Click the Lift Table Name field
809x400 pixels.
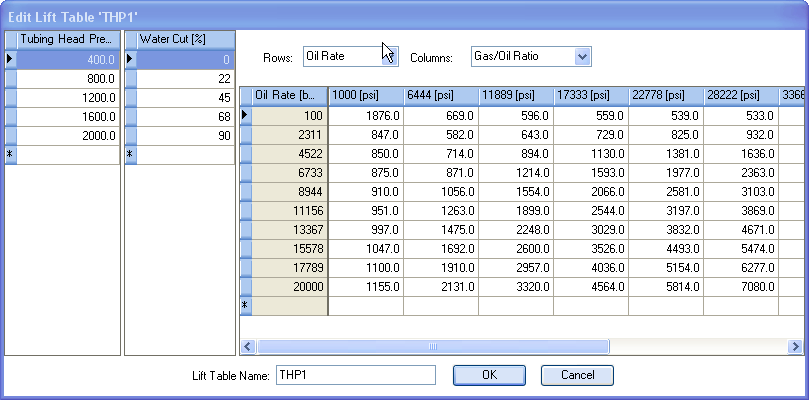point(355,375)
